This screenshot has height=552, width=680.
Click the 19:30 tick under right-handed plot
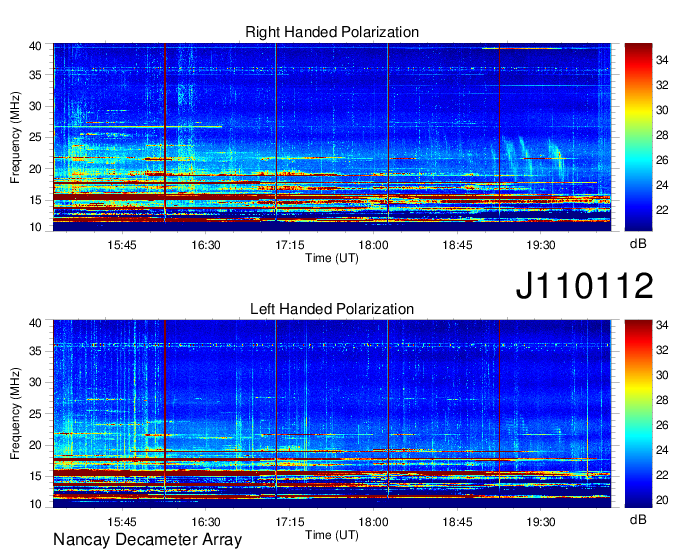(x=541, y=245)
